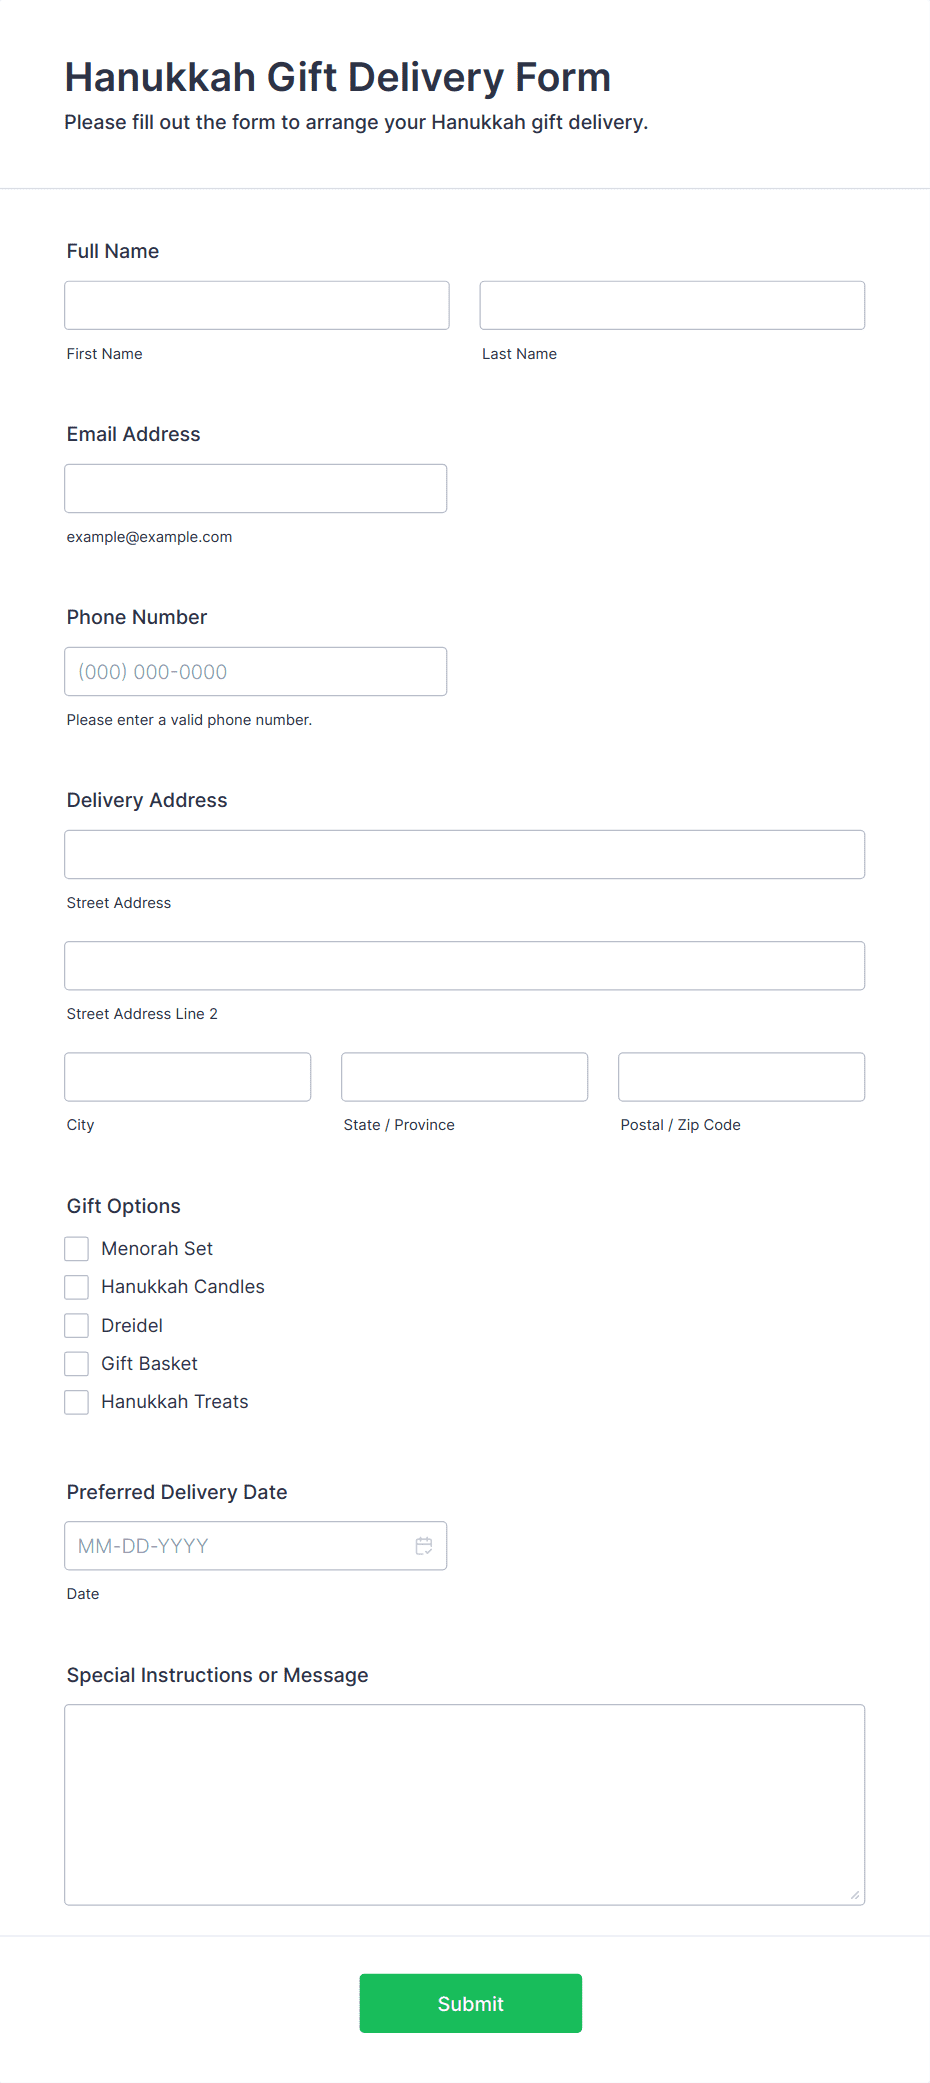Select the Postal / Zip Code field
The width and height of the screenshot is (930, 2083).
pyautogui.click(x=742, y=1077)
